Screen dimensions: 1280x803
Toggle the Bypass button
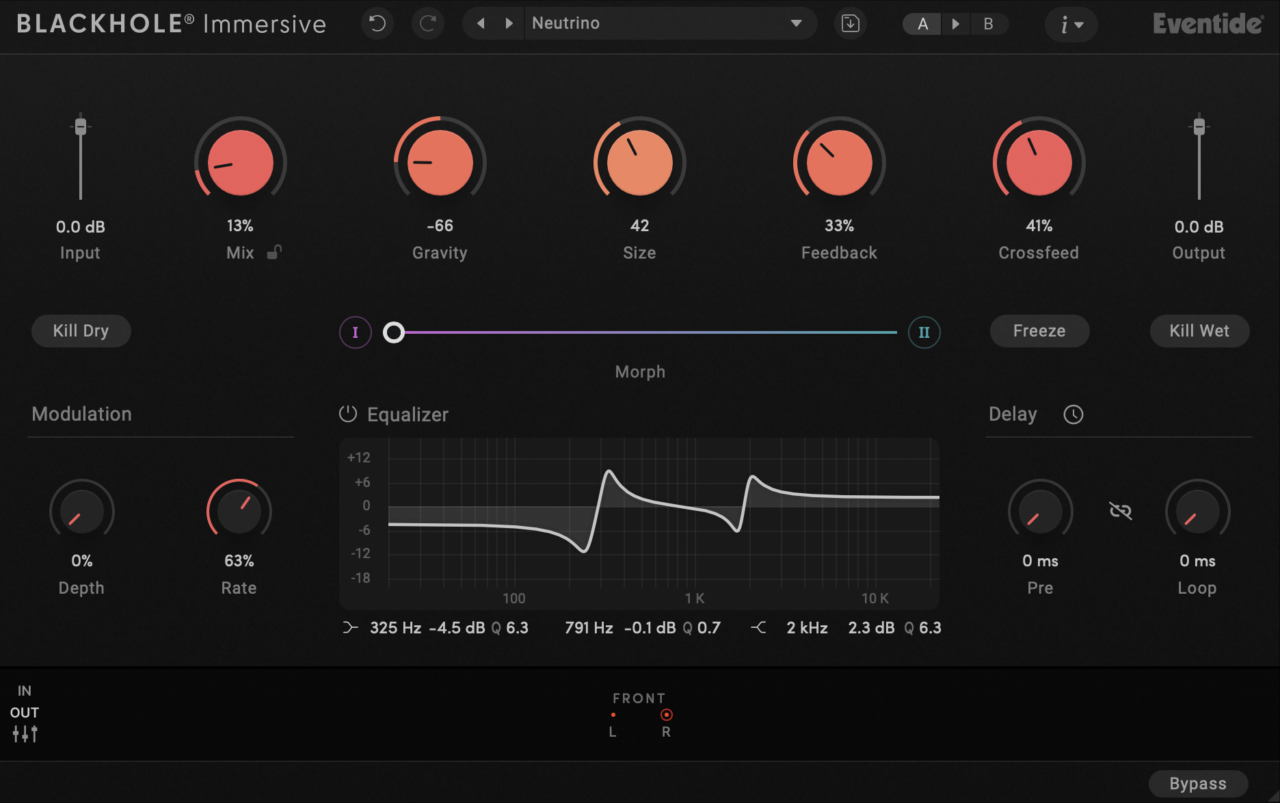(1198, 784)
